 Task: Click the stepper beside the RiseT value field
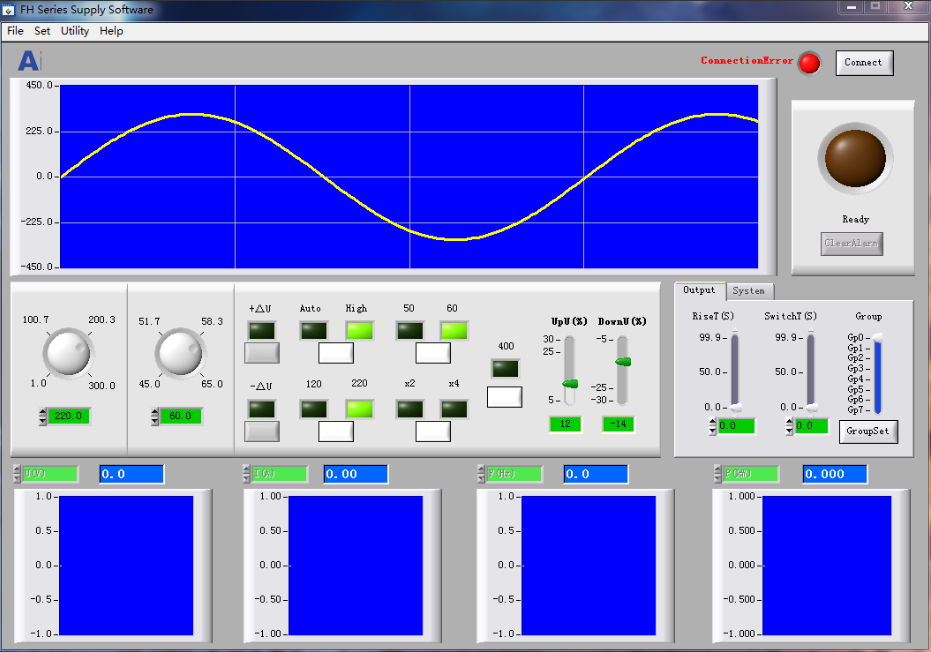click(712, 426)
